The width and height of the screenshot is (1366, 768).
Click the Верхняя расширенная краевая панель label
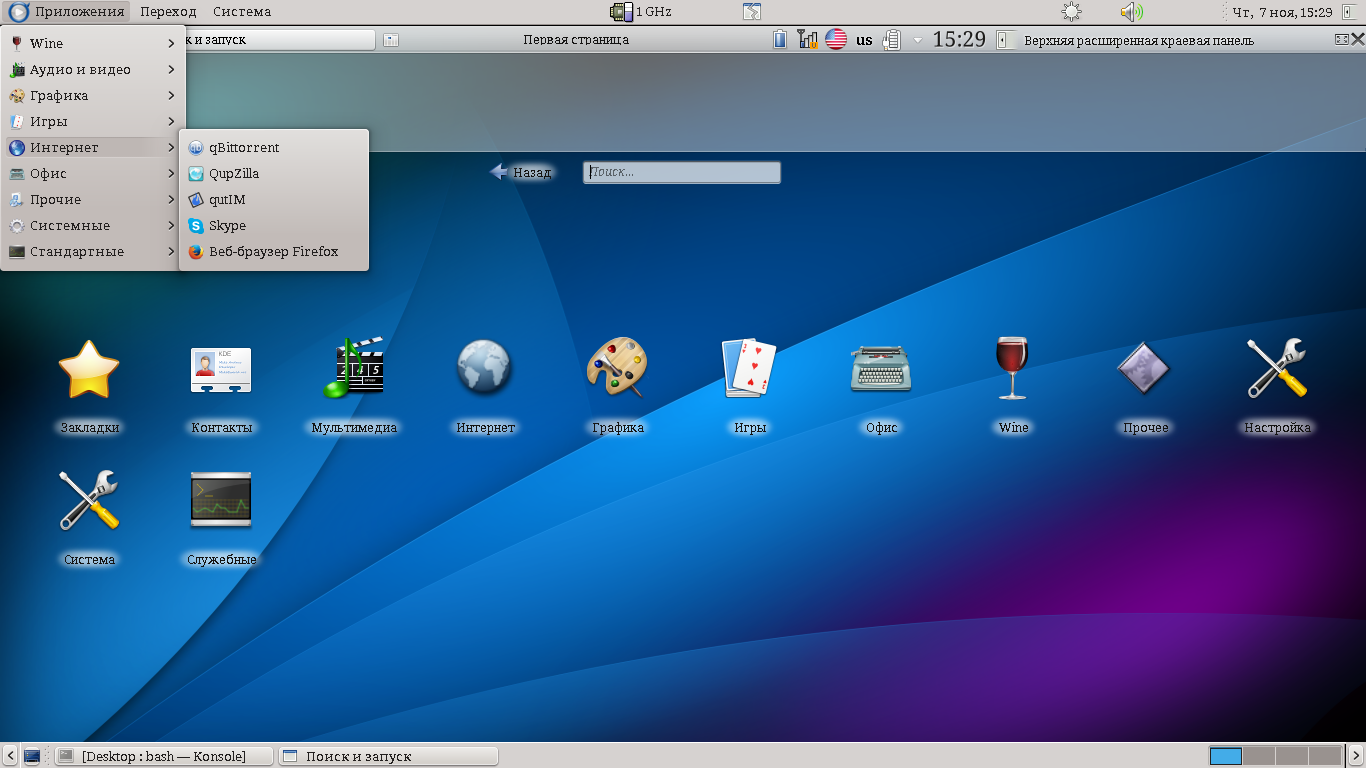pyautogui.click(x=1139, y=41)
